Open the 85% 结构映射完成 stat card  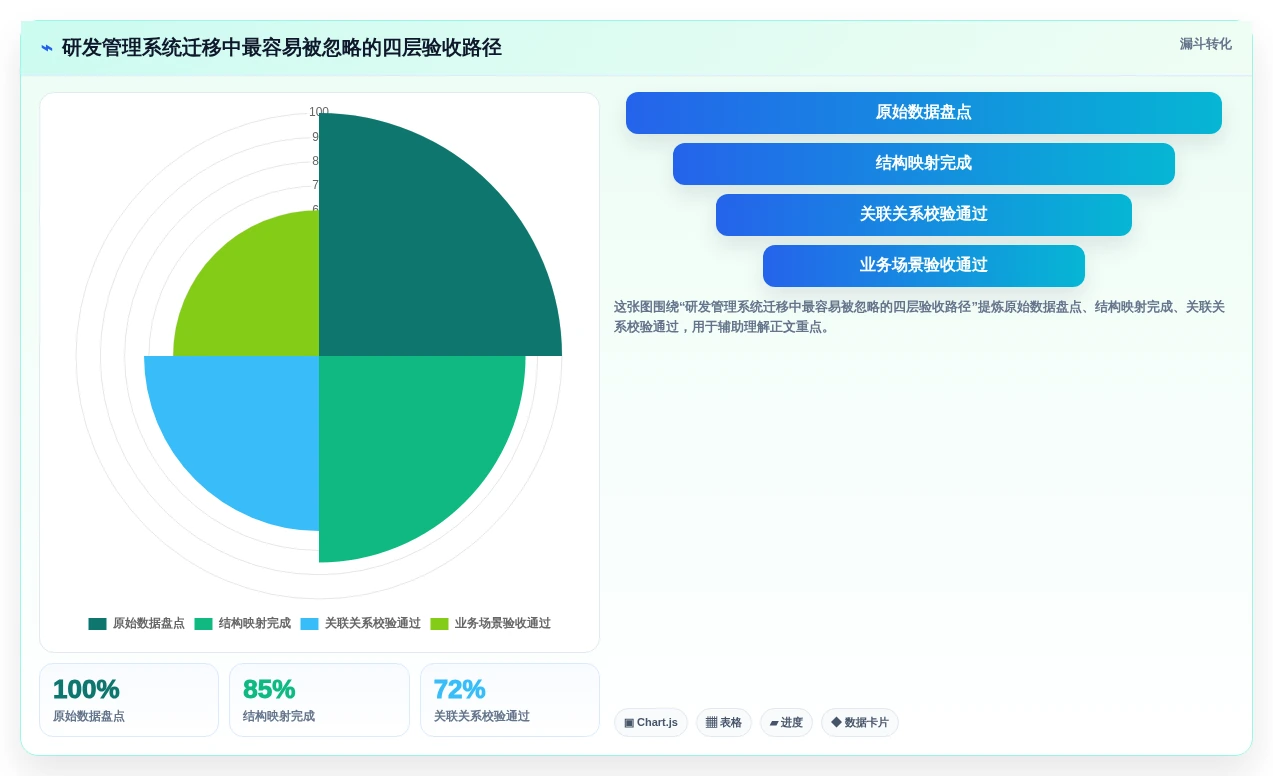point(319,700)
